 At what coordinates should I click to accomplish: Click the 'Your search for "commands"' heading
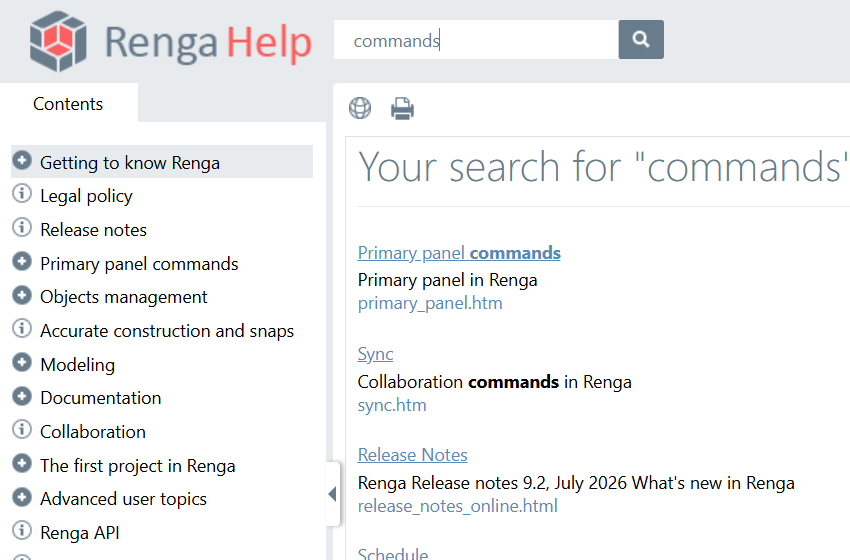603,167
